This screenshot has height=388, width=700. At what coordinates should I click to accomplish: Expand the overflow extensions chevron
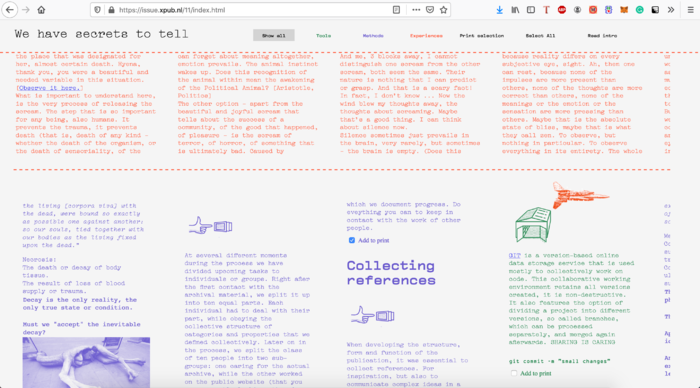tap(671, 10)
